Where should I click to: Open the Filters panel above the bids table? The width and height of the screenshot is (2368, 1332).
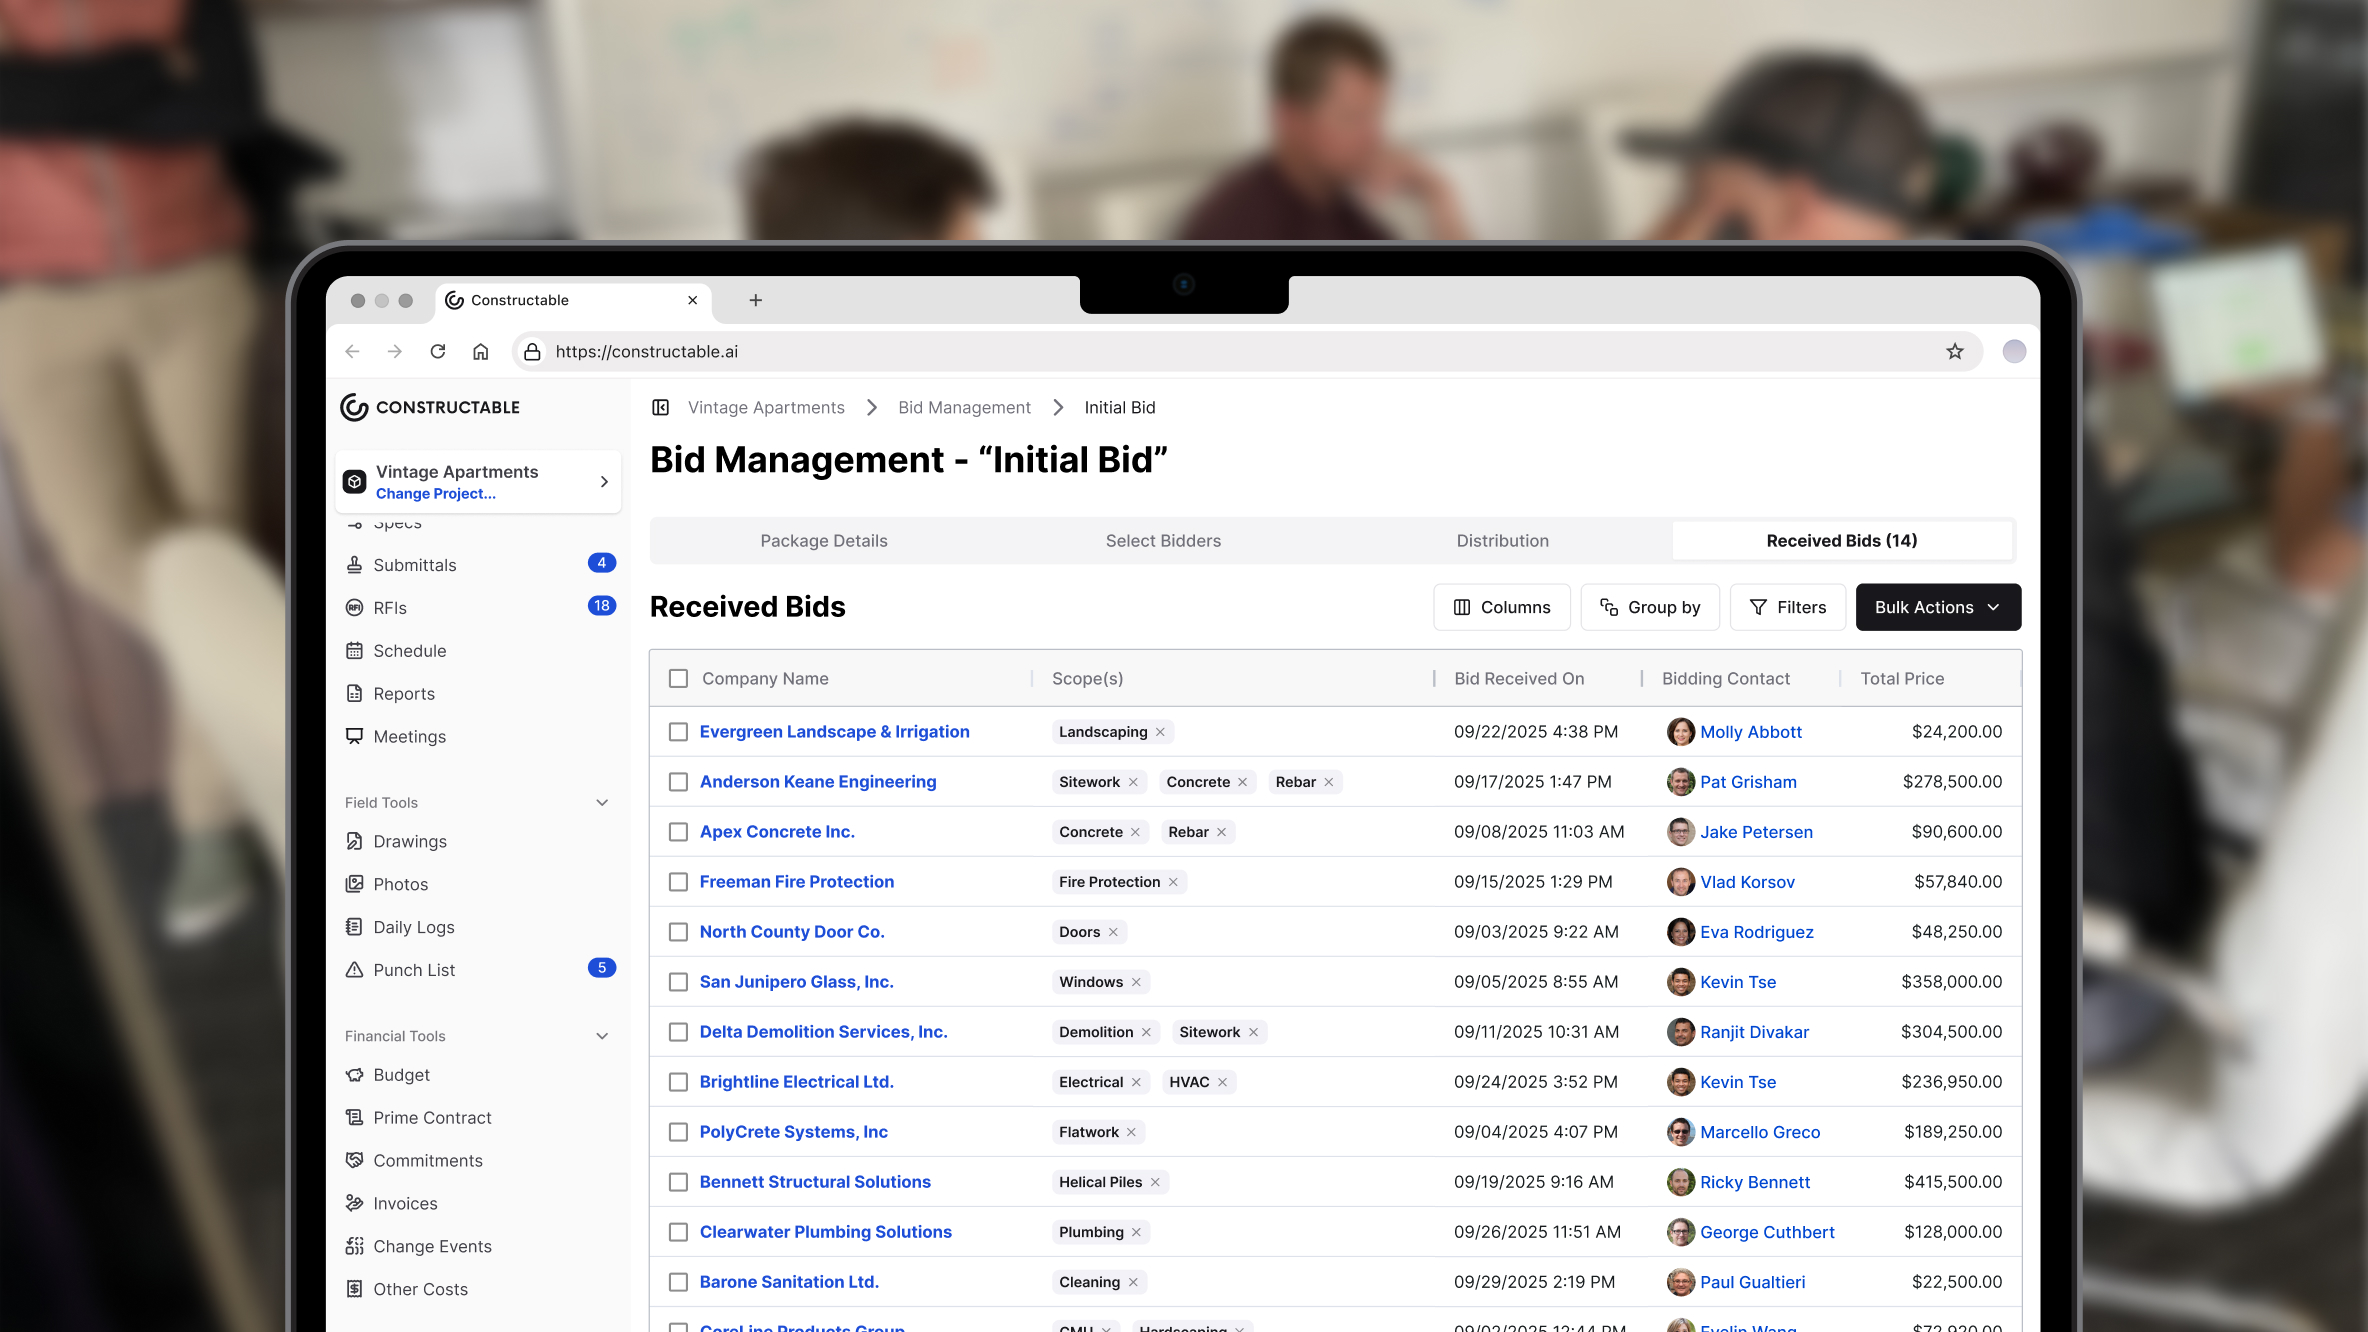(x=1787, y=607)
